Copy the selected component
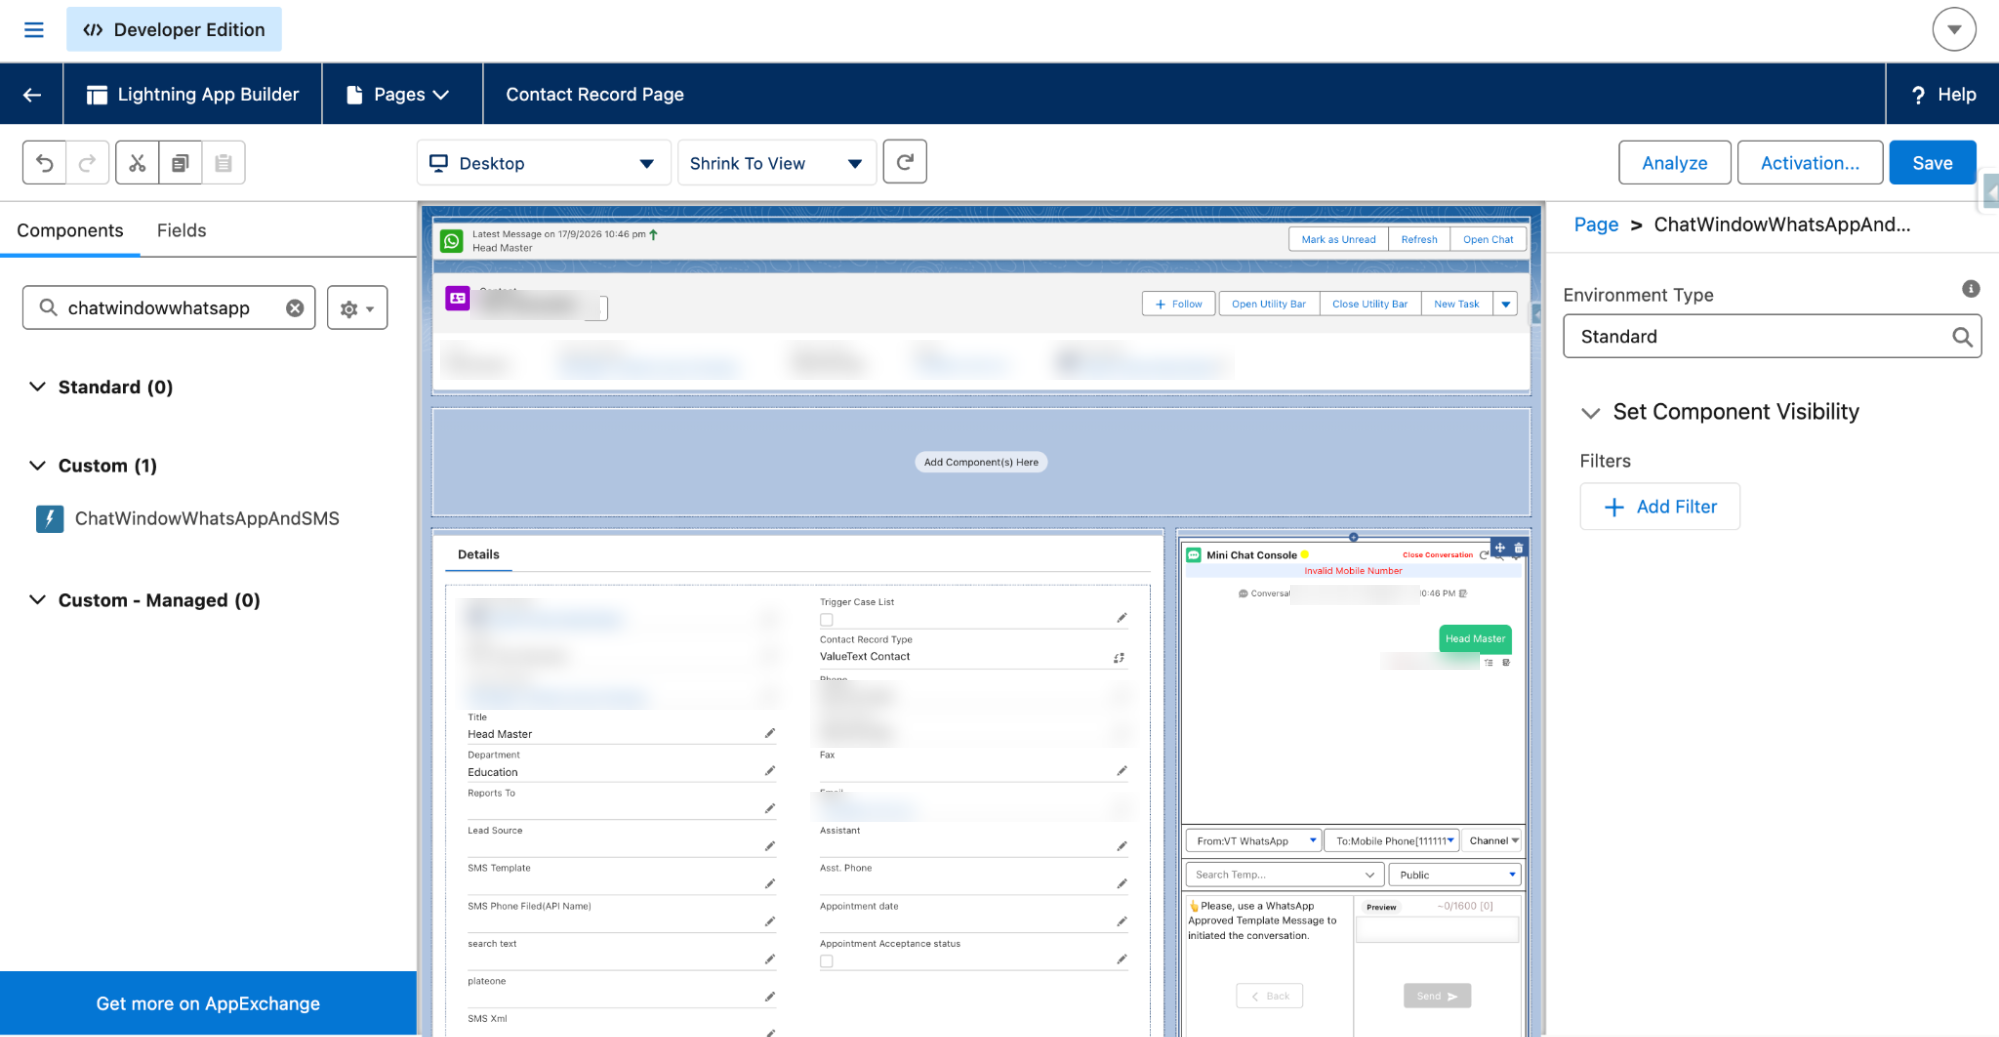The width and height of the screenshot is (1999, 1037). pyautogui.click(x=180, y=163)
